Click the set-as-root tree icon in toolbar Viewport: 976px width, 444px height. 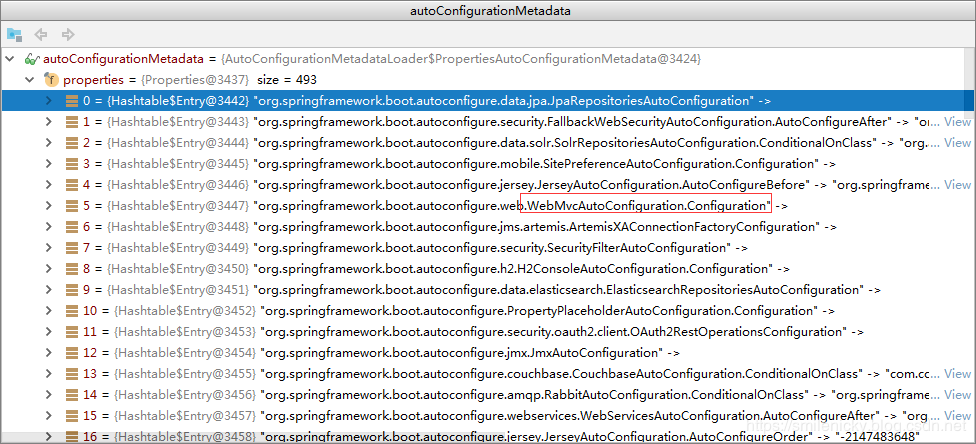14,34
